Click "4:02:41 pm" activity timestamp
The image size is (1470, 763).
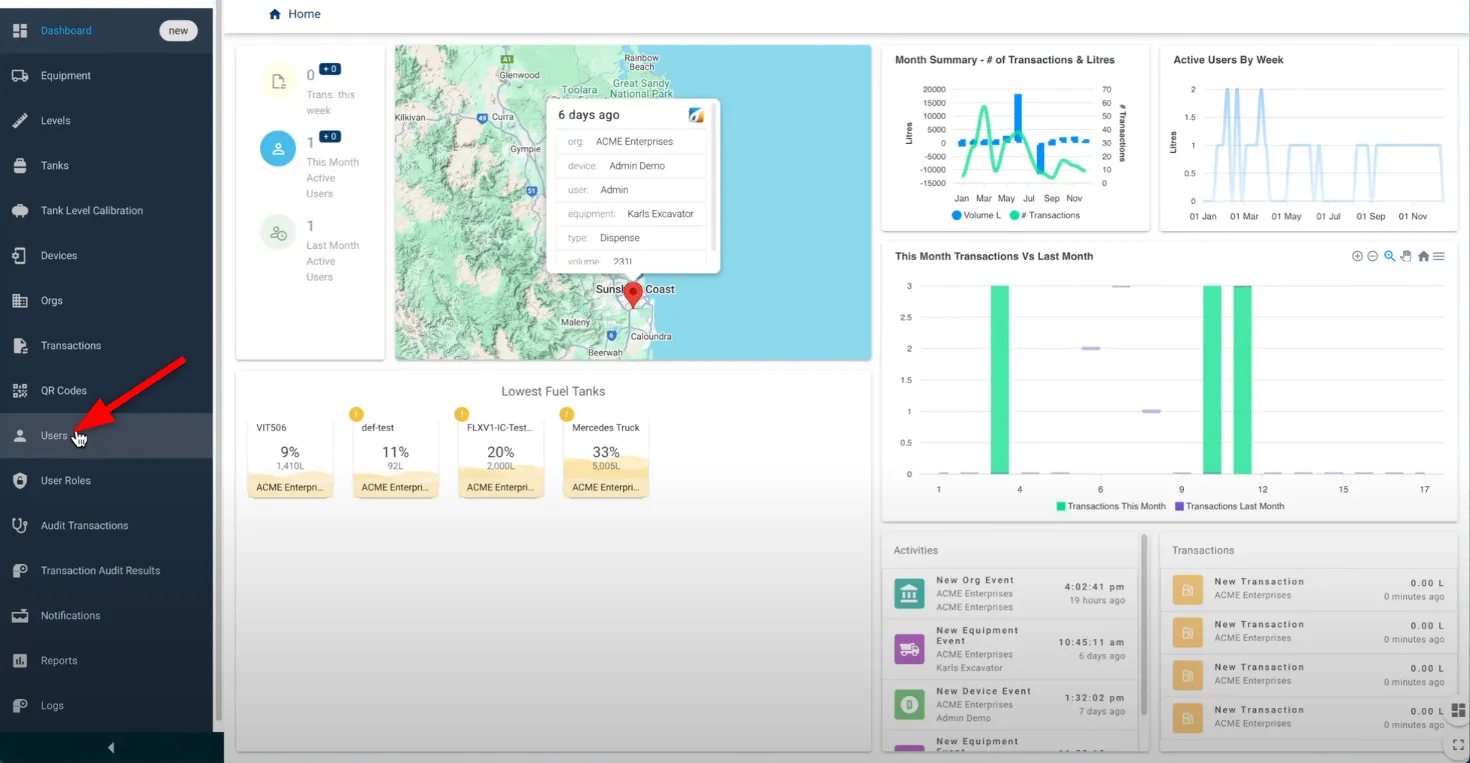coord(1095,587)
